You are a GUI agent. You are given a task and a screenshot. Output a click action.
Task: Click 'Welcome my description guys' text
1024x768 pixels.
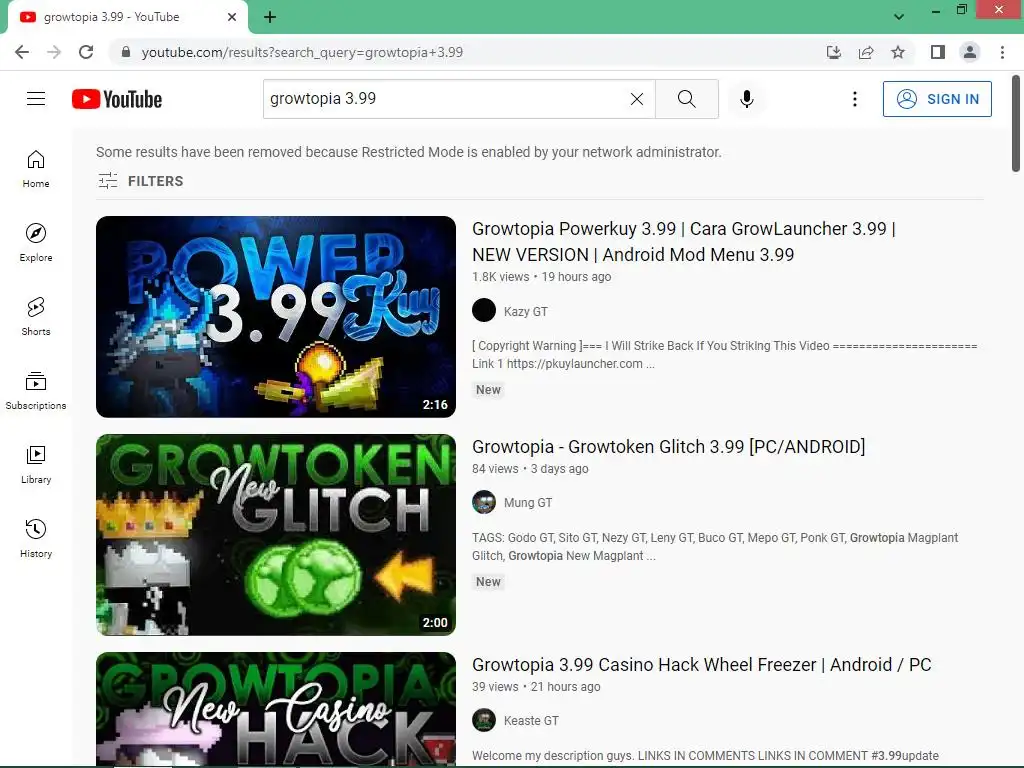(x=705, y=756)
